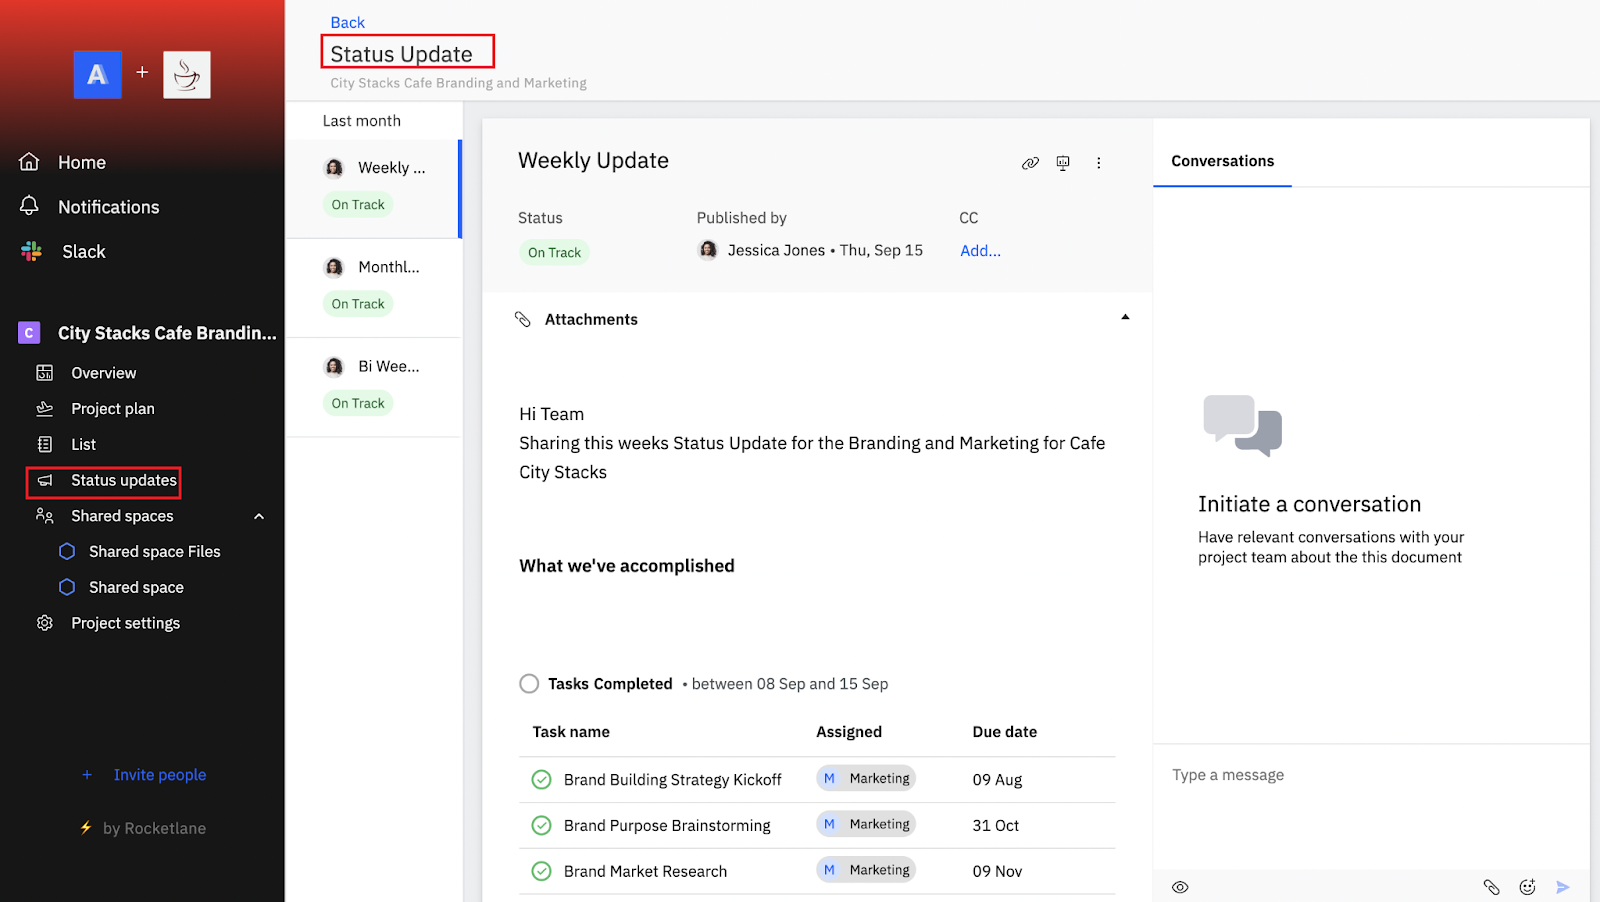Click the coffee cup customer logo
The width and height of the screenshot is (1600, 902).
187,74
